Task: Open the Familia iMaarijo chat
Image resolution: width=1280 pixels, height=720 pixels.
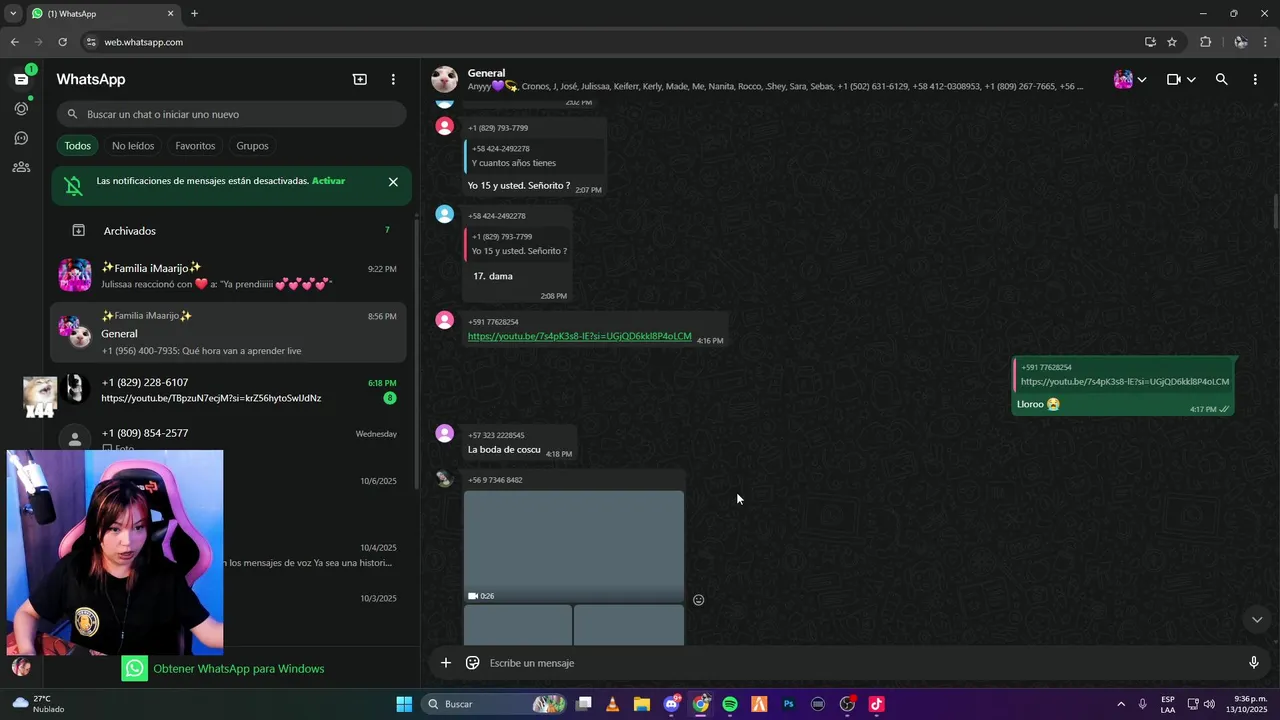Action: [231, 276]
